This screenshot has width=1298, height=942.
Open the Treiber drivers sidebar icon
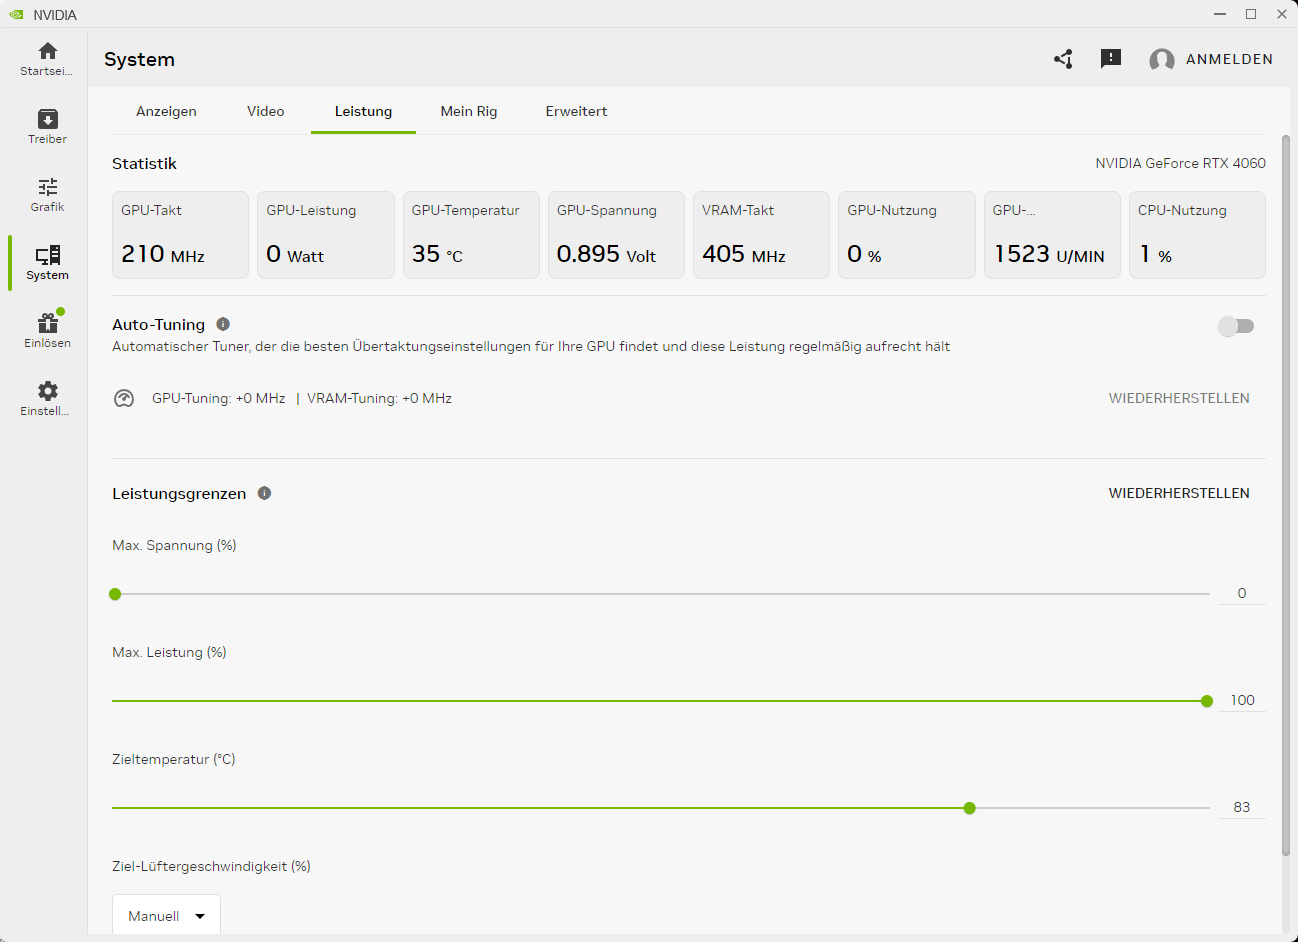(47, 119)
